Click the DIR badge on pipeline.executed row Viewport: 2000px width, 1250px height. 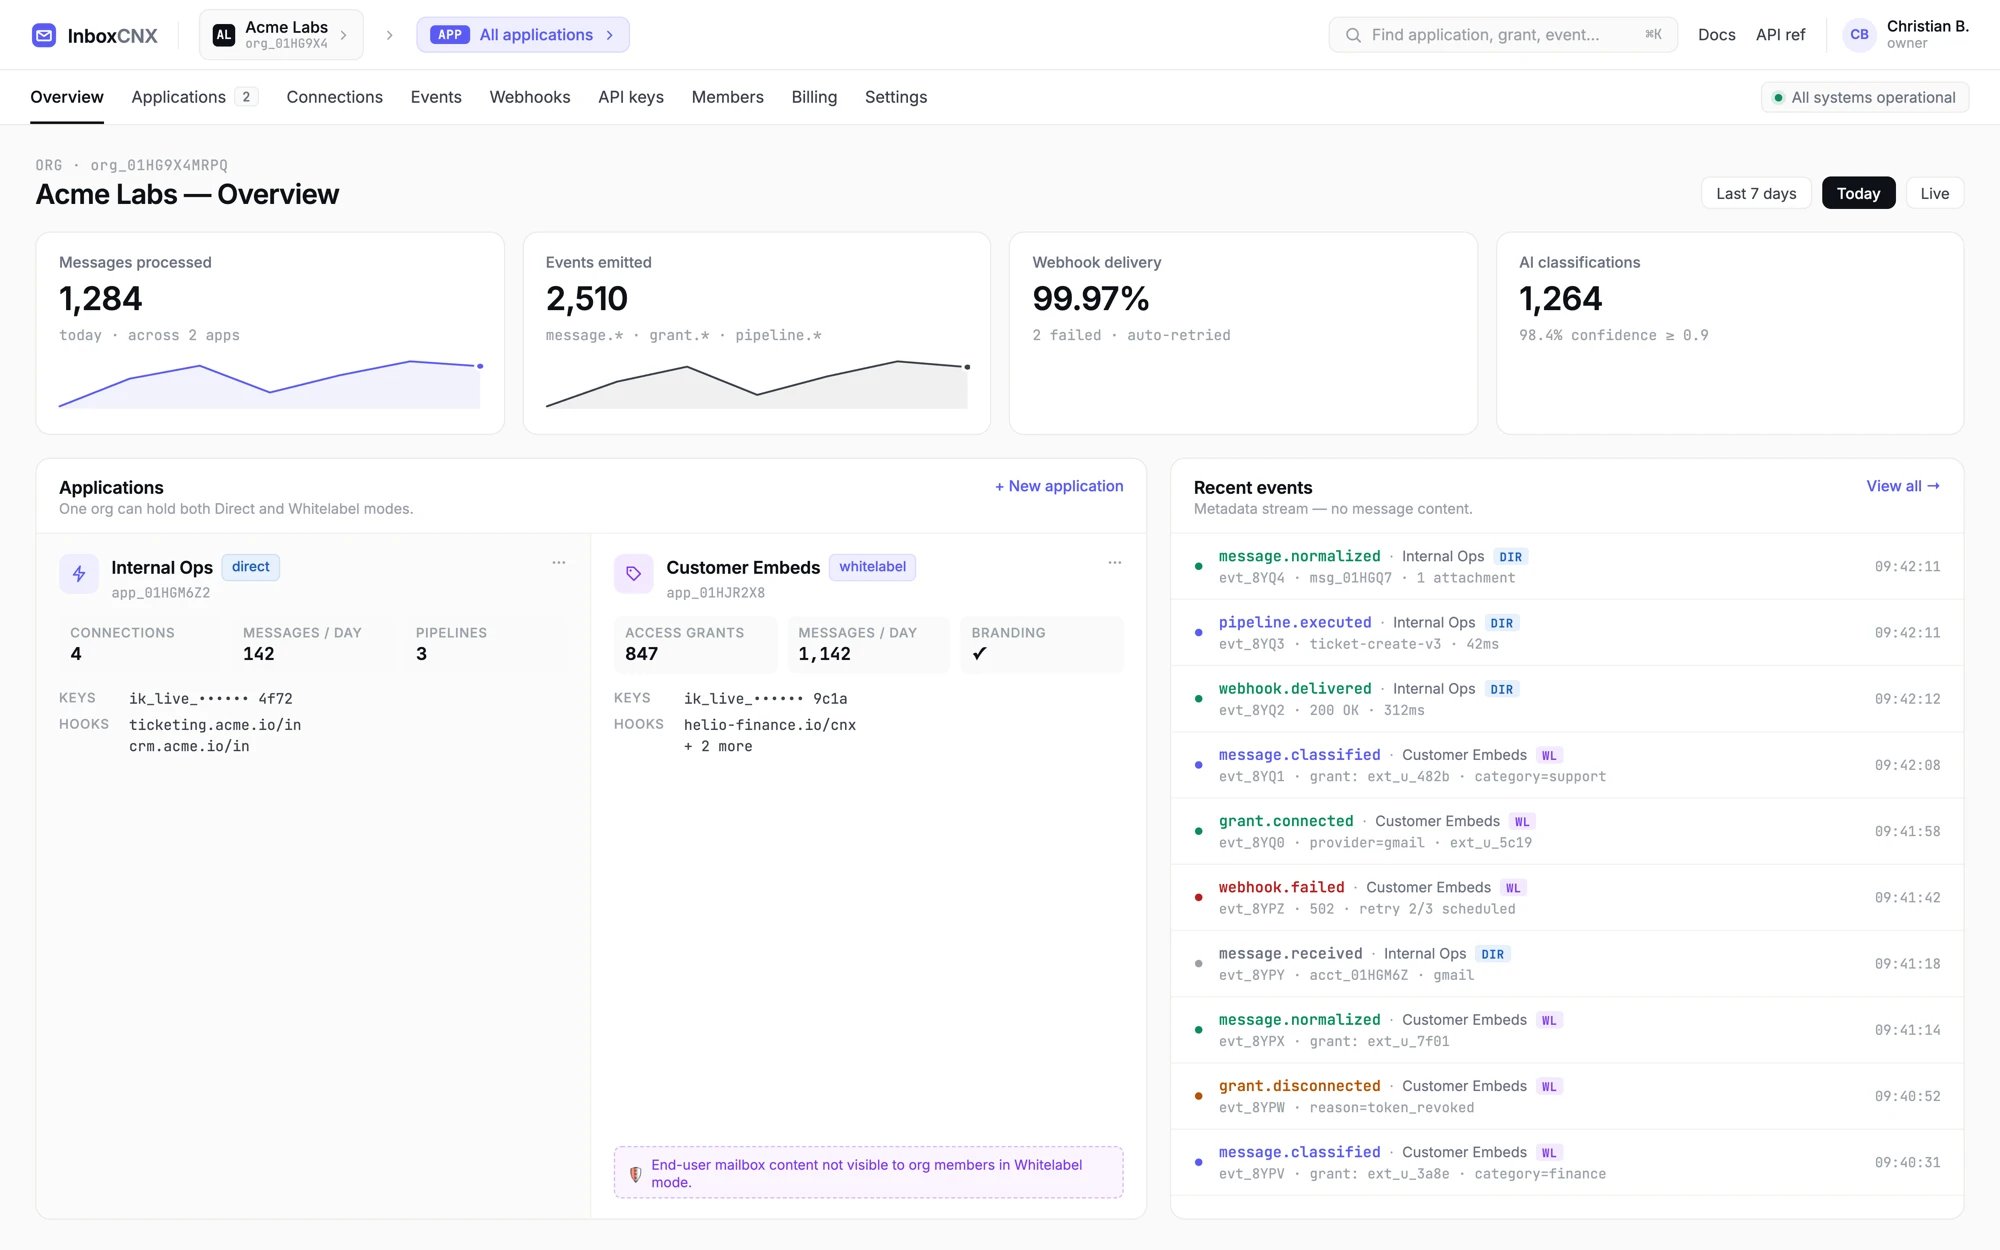(1502, 623)
